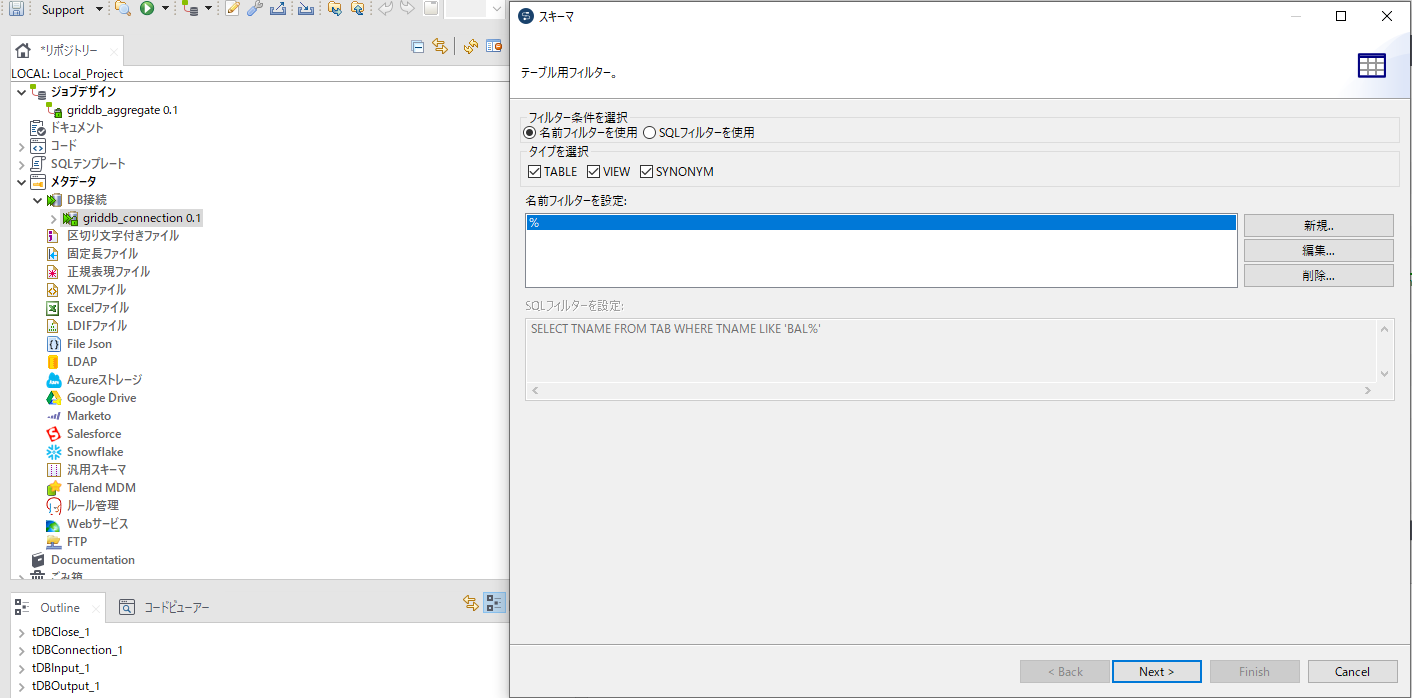
Task: Click the collapse all icon in repository panel
Action: coord(418,46)
